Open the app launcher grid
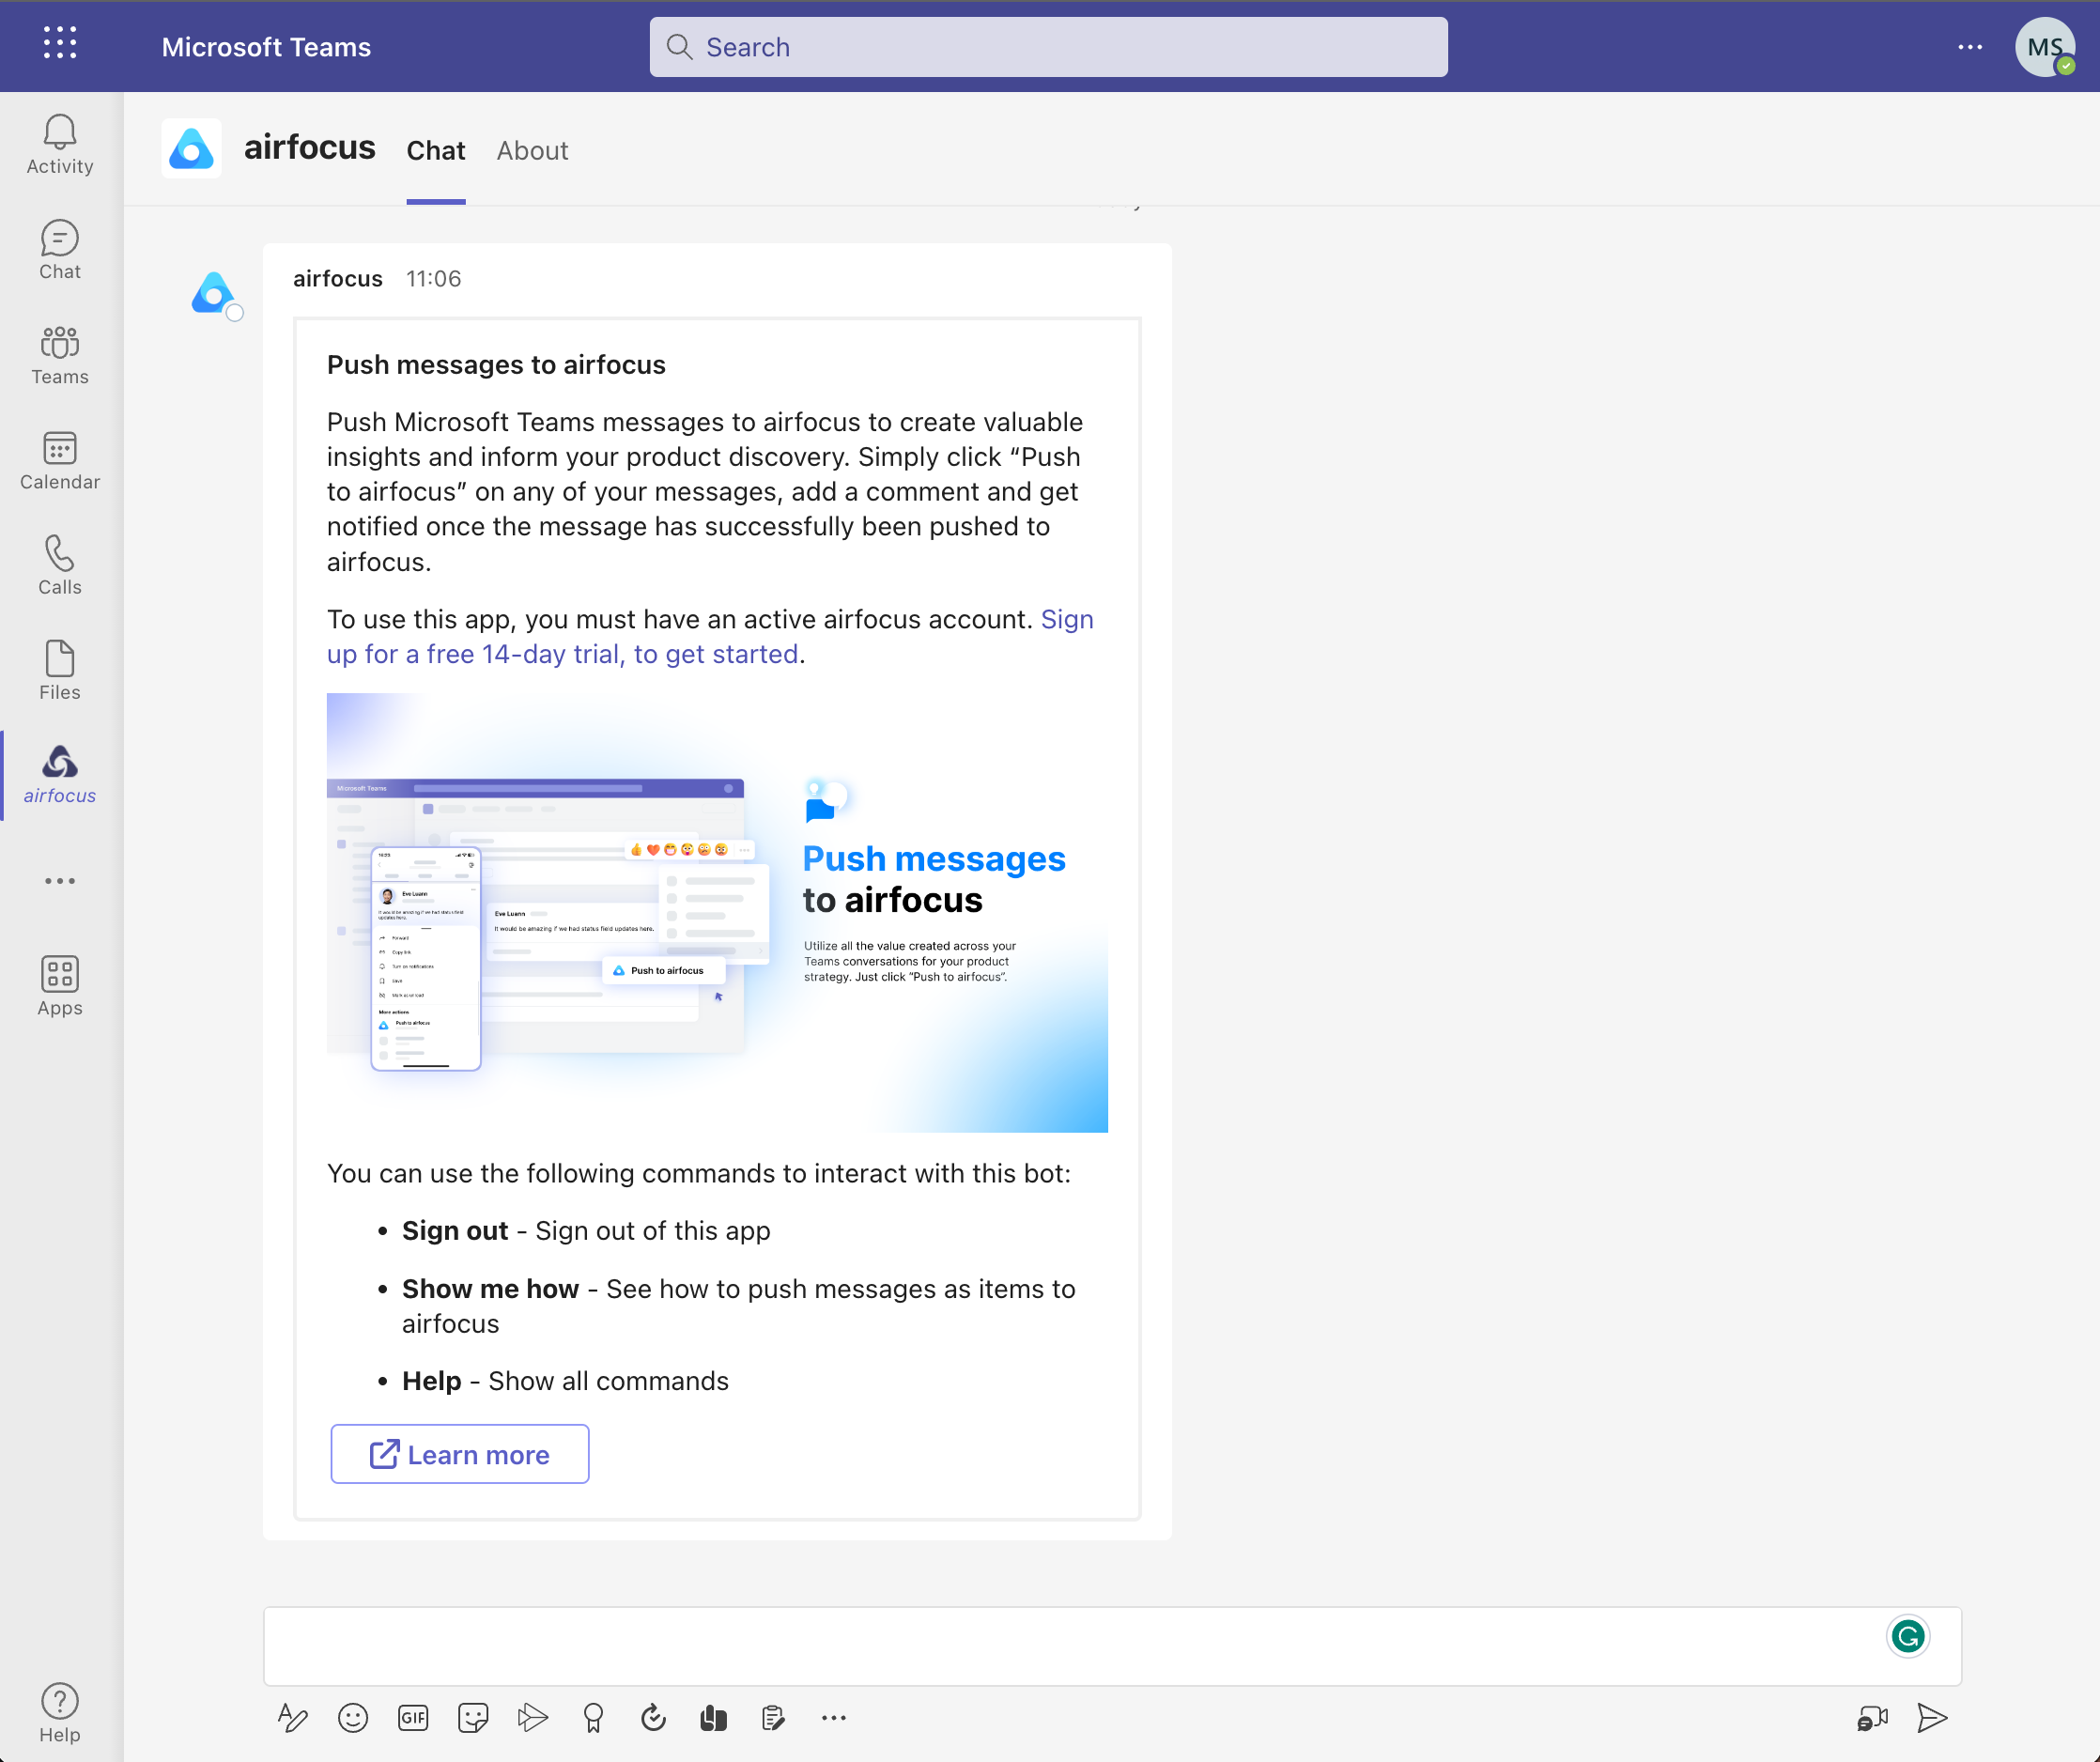Screen dimensions: 2100x1762 (60, 43)
